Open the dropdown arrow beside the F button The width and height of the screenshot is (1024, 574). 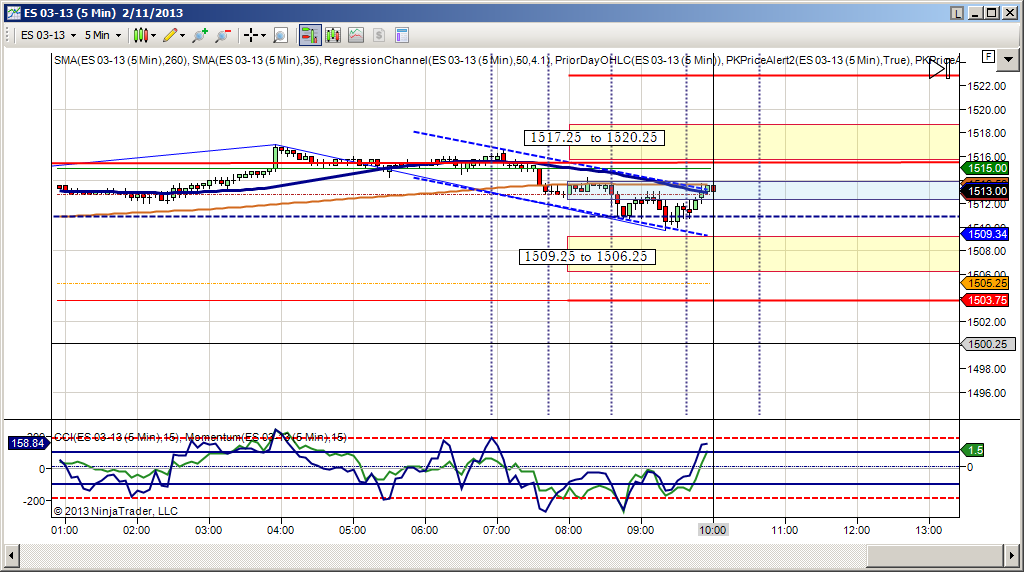pyautogui.click(x=1008, y=59)
